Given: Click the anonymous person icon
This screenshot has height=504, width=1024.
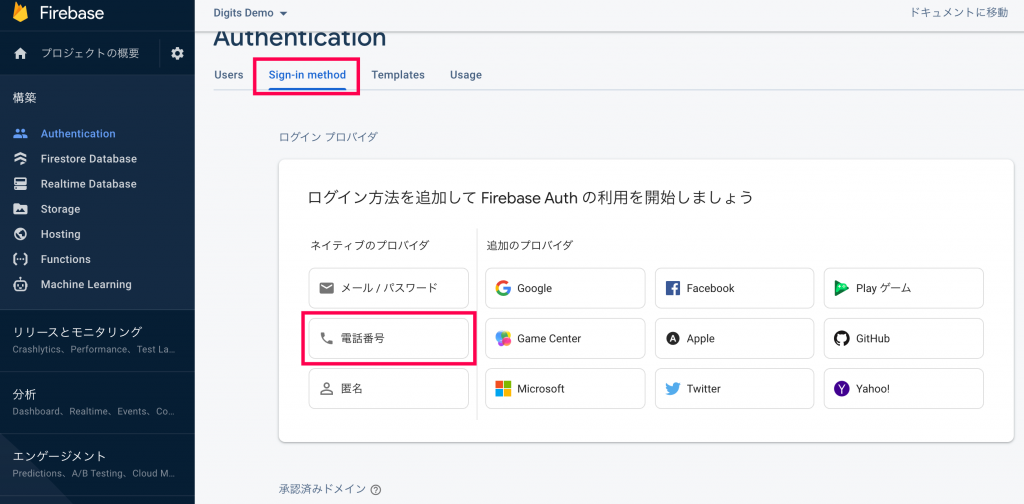Looking at the screenshot, I should click(327, 389).
